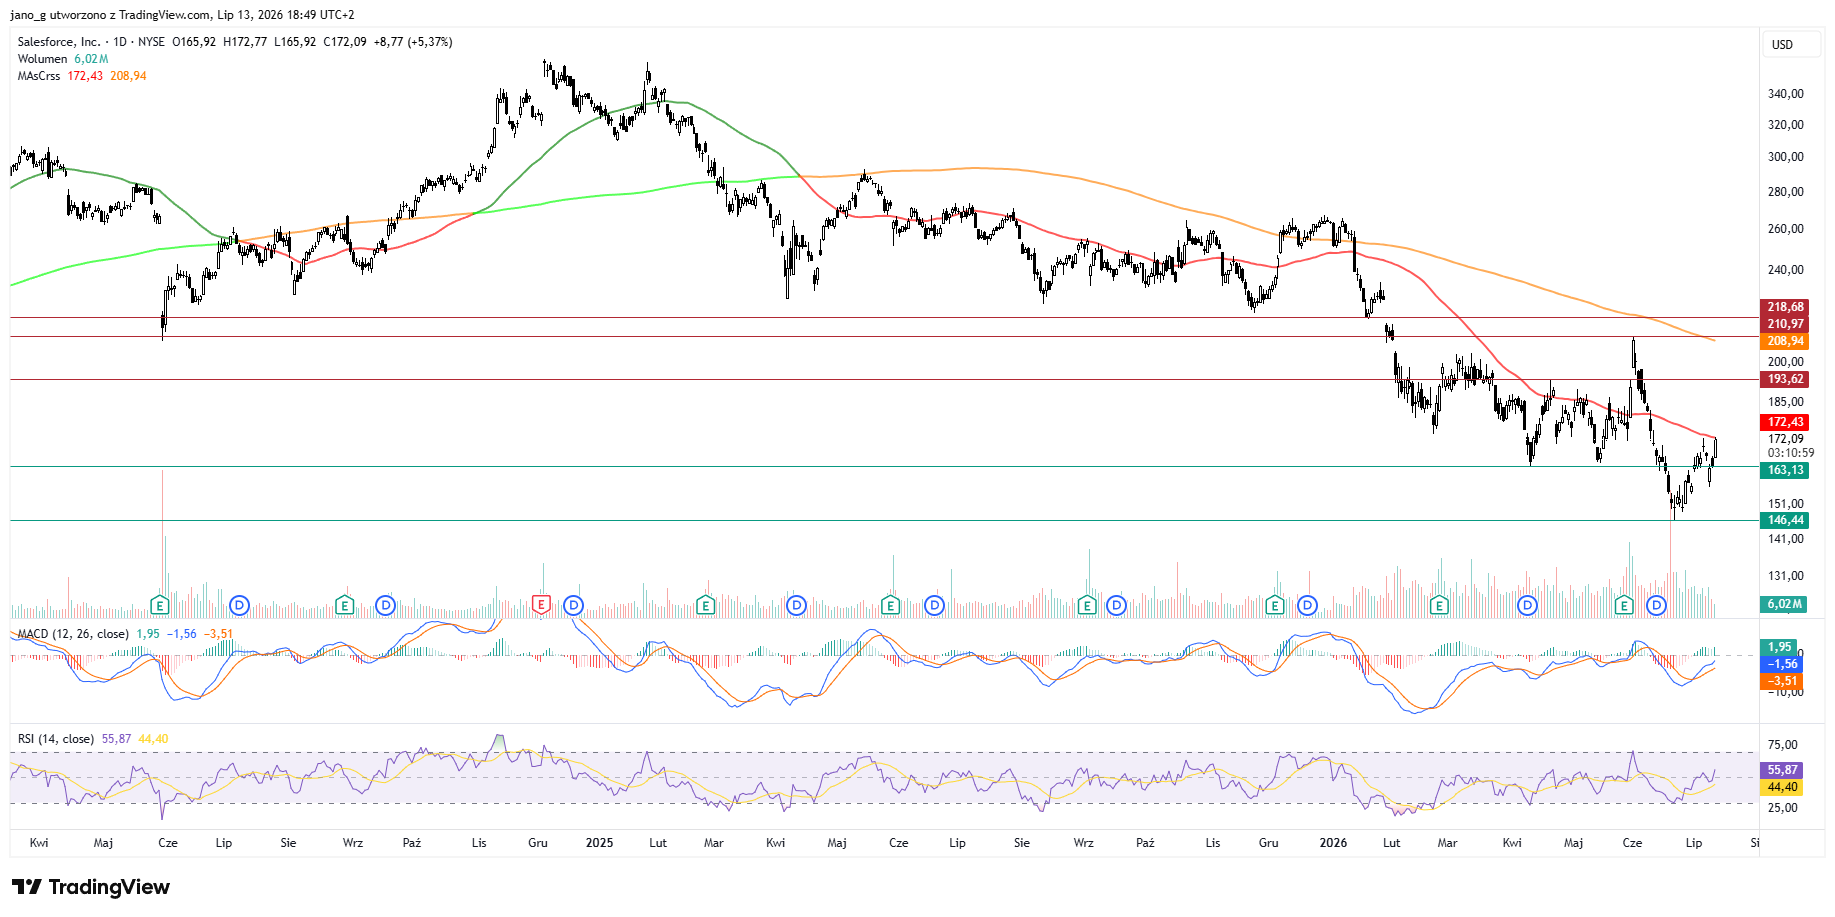The width and height of the screenshot is (1835, 917).
Task: Select the late February 2026 earnings marker
Action: coord(1439,605)
